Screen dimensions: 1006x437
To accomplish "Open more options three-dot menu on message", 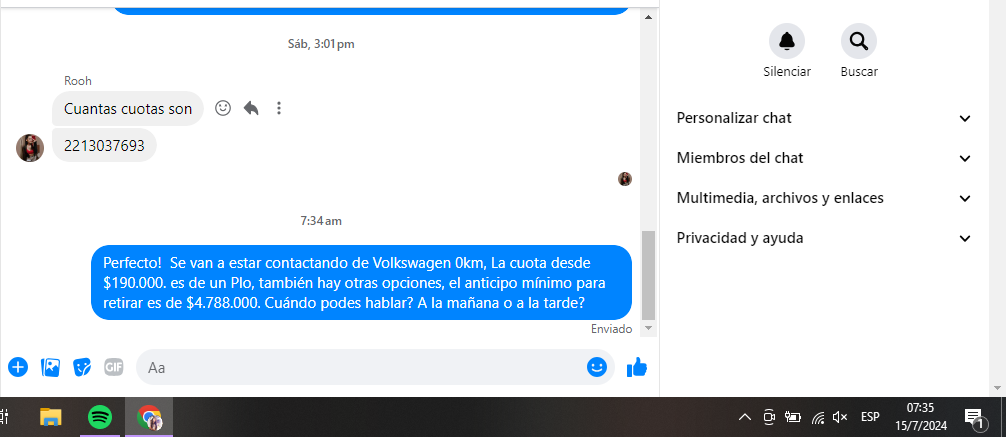I will tap(278, 108).
